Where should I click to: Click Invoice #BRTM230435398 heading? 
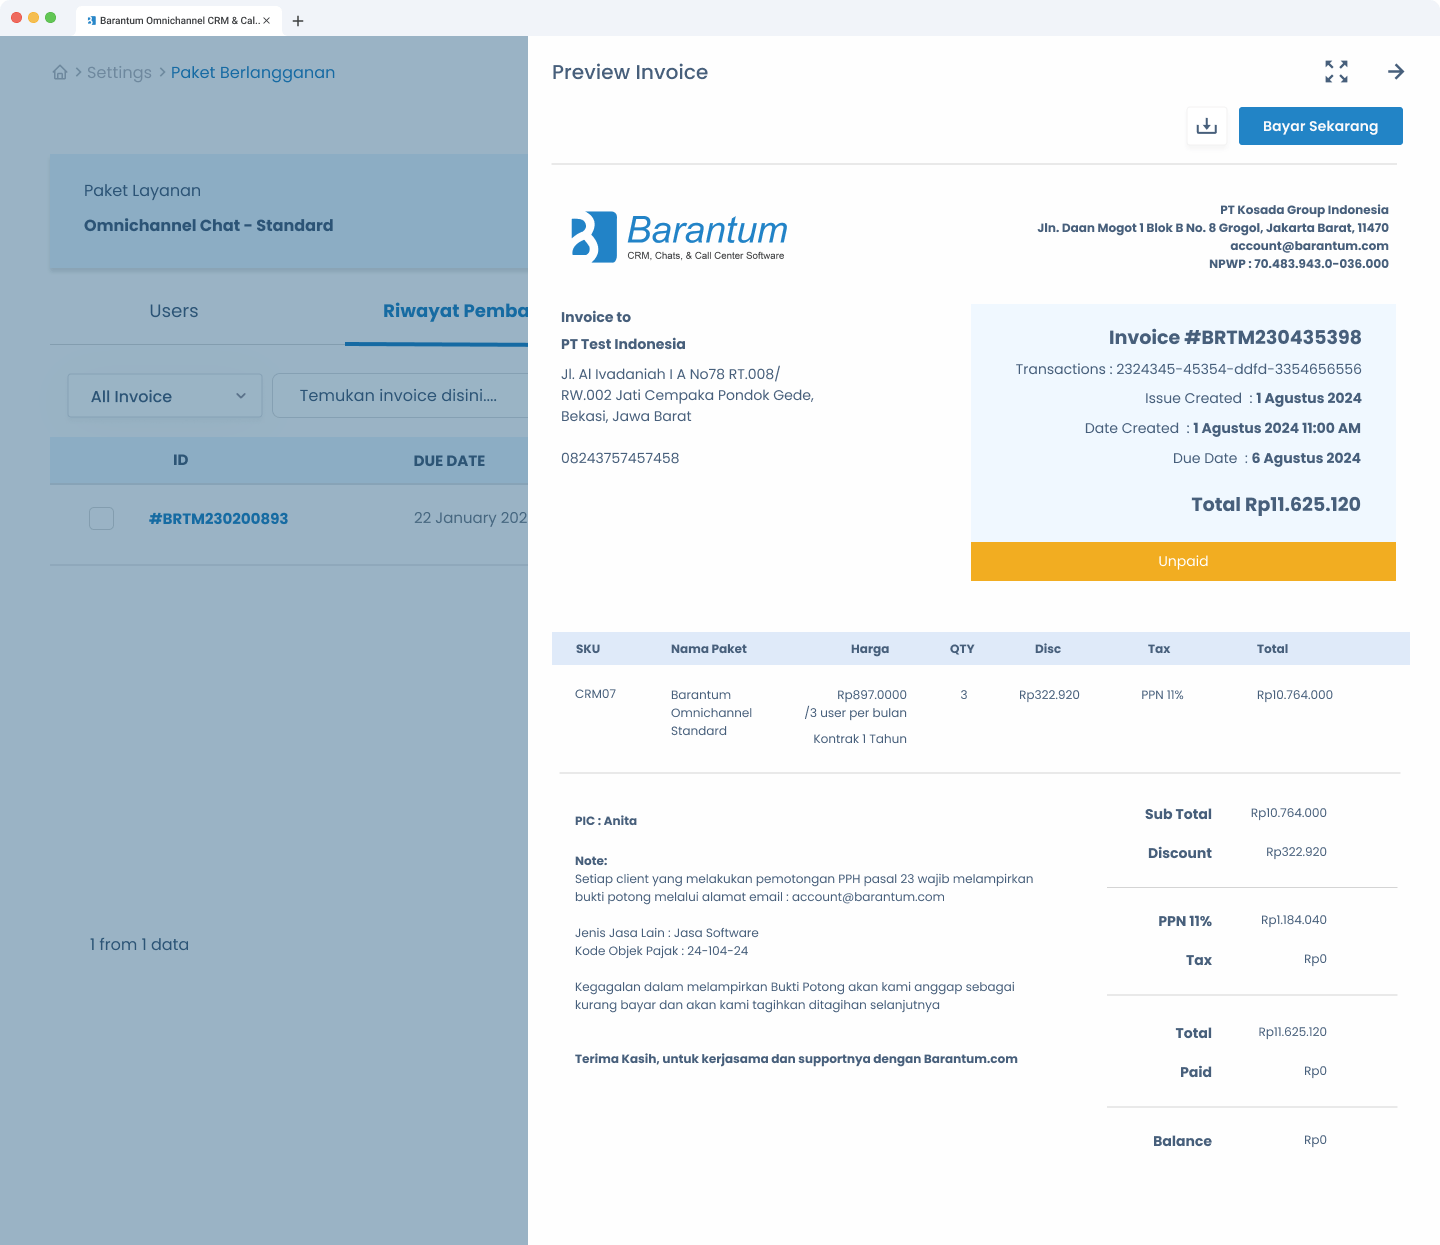pyautogui.click(x=1235, y=338)
